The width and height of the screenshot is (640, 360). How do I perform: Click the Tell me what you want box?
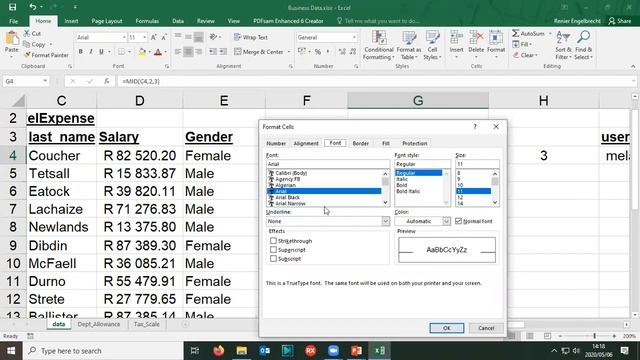pyautogui.click(x=378, y=21)
